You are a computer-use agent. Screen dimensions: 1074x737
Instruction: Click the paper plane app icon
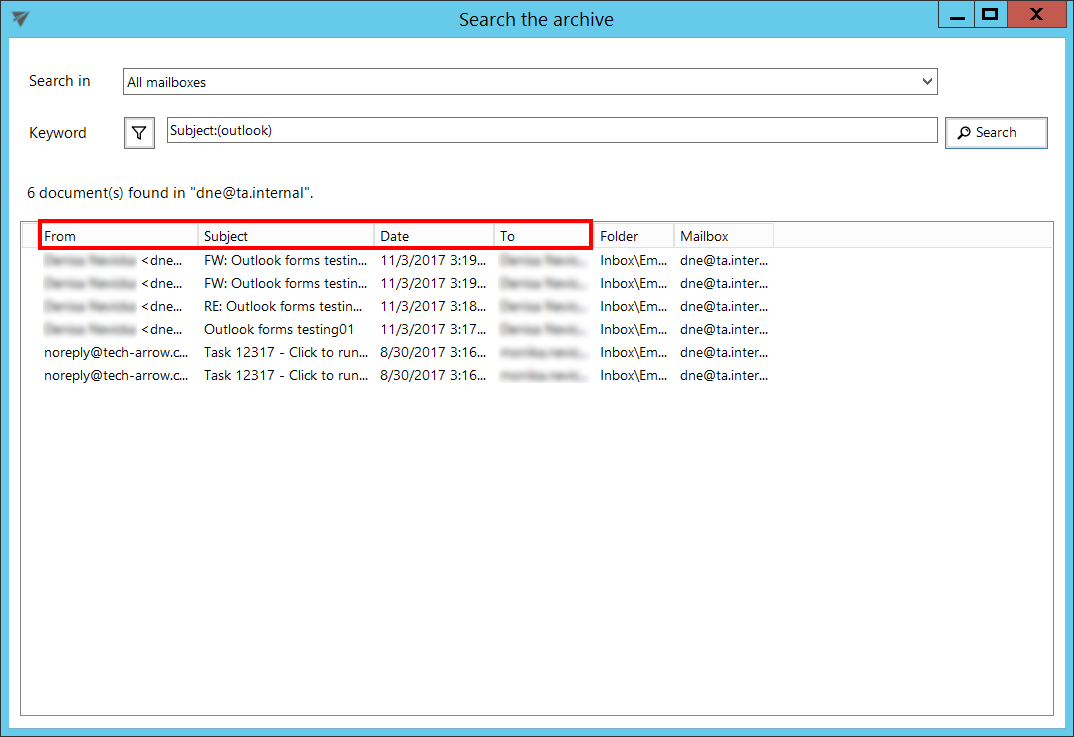(20, 19)
